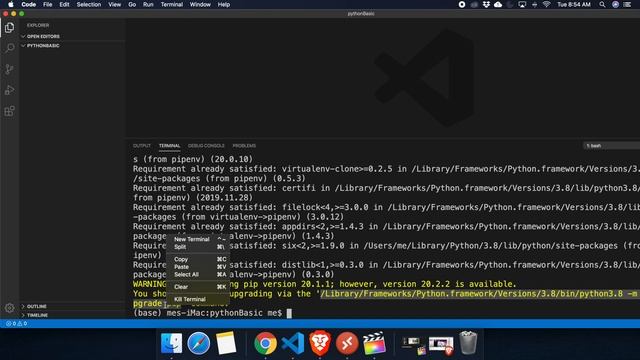Launch the Brave browser from the dock
640x360 pixels.
click(320, 343)
